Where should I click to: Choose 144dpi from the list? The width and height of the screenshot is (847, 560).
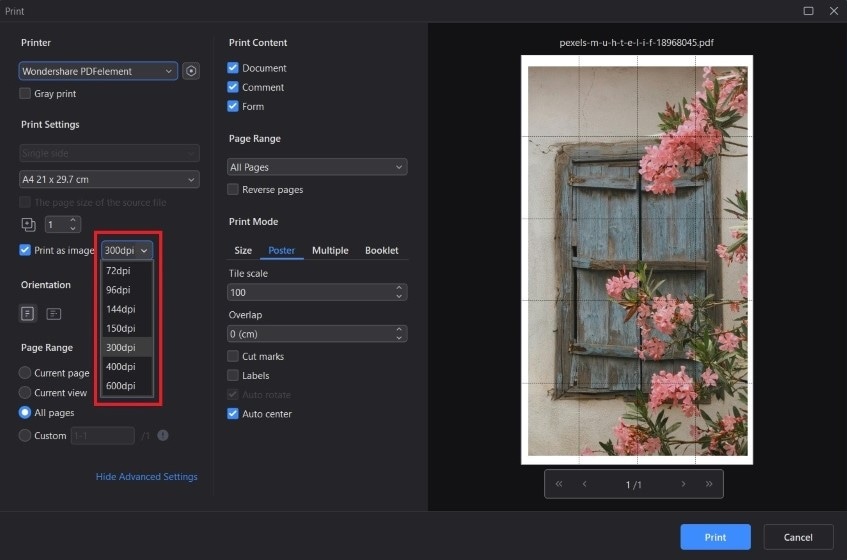point(127,309)
